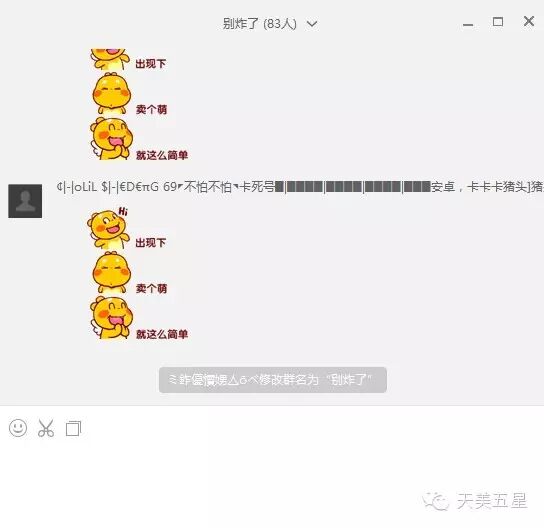This screenshot has width=544, height=528.
Task: Close the chat window
Action: click(x=529, y=21)
